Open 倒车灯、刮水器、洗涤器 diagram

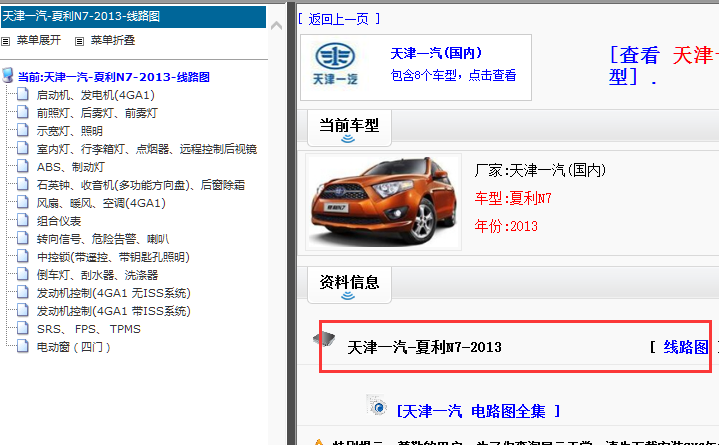pyautogui.click(x=97, y=275)
